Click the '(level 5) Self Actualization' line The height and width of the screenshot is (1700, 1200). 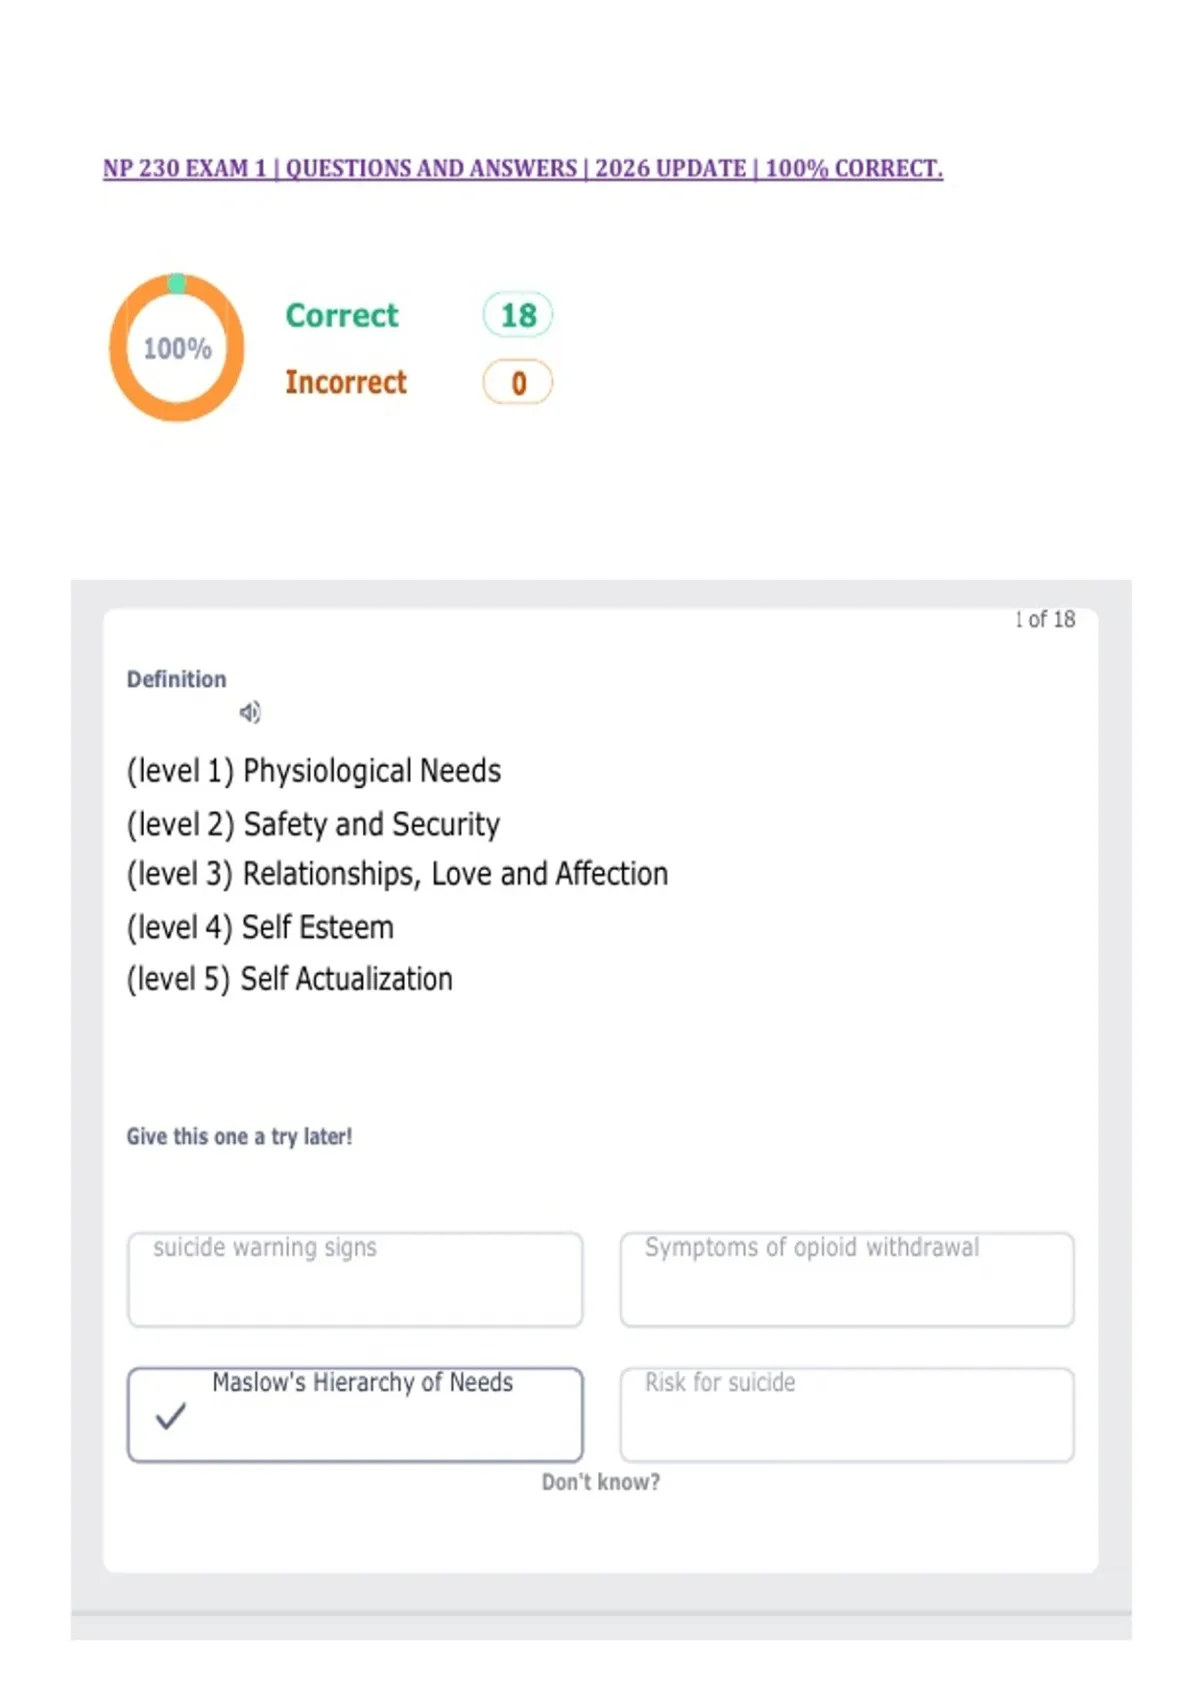[290, 979]
